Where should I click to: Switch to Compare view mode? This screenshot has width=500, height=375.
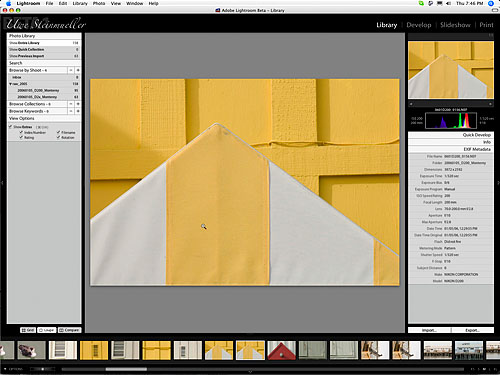pyautogui.click(x=69, y=330)
